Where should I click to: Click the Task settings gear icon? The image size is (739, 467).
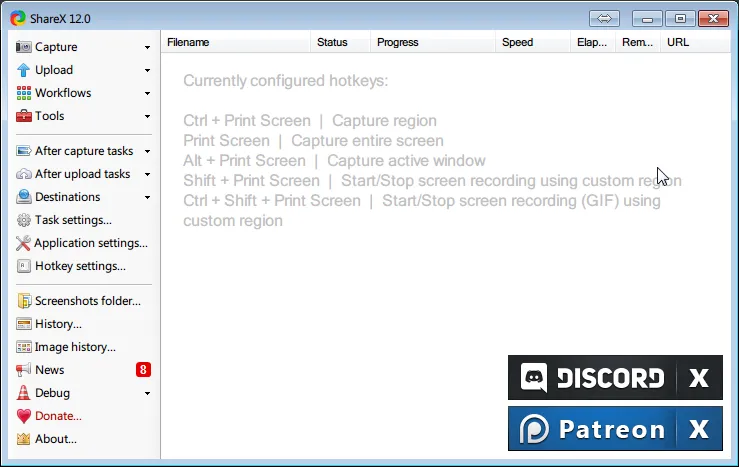(x=24, y=220)
